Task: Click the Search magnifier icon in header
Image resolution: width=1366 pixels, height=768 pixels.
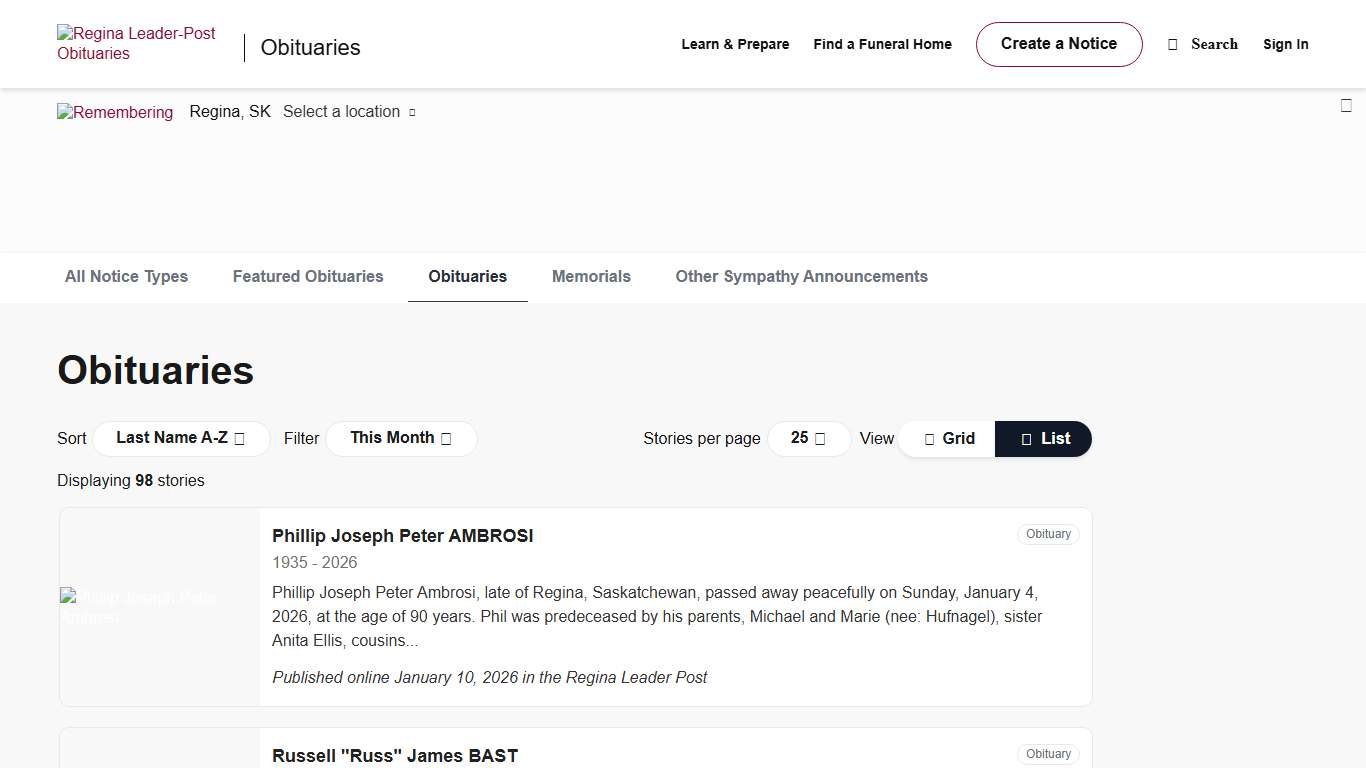Action: coord(1173,44)
